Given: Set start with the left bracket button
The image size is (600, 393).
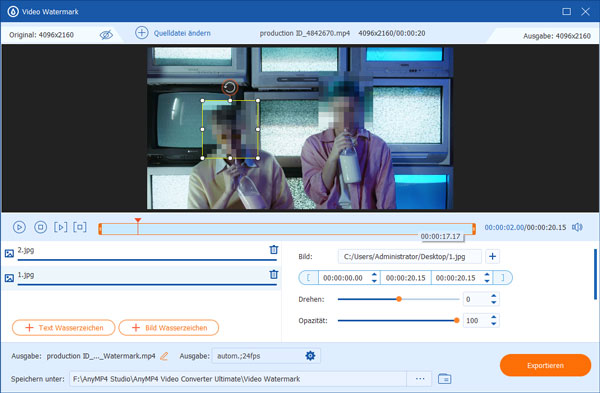Looking at the screenshot, I should [x=308, y=278].
